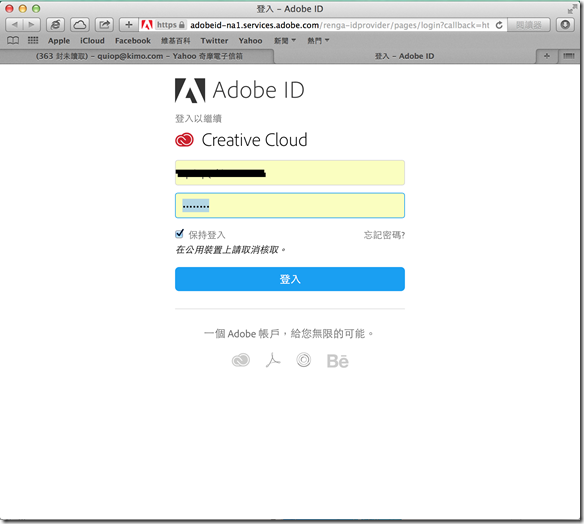Click the gray Acrobat footer icon
This screenshot has height=524, width=584.
pyautogui.click(x=273, y=360)
